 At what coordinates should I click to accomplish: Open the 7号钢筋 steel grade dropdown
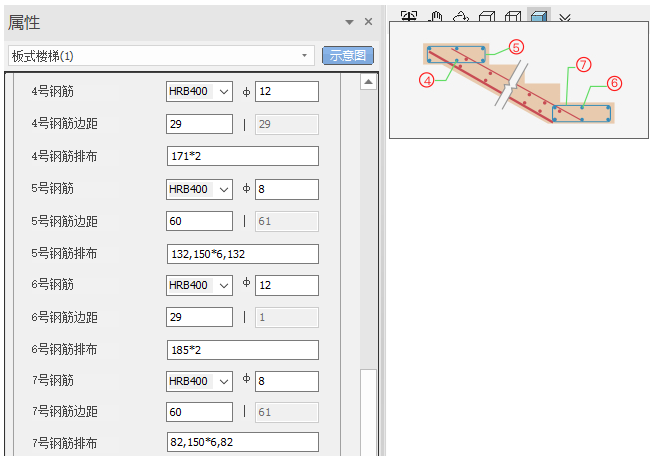223,382
